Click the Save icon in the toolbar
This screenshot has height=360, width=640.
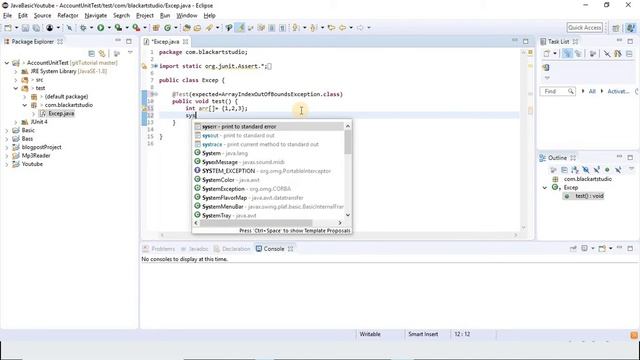pos(25,28)
